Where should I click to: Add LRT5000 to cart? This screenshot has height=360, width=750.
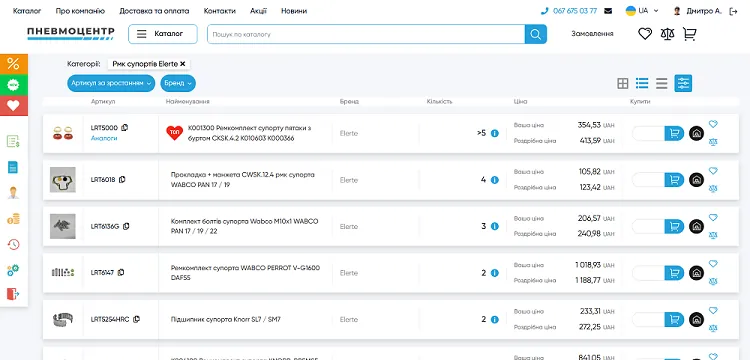674,133
